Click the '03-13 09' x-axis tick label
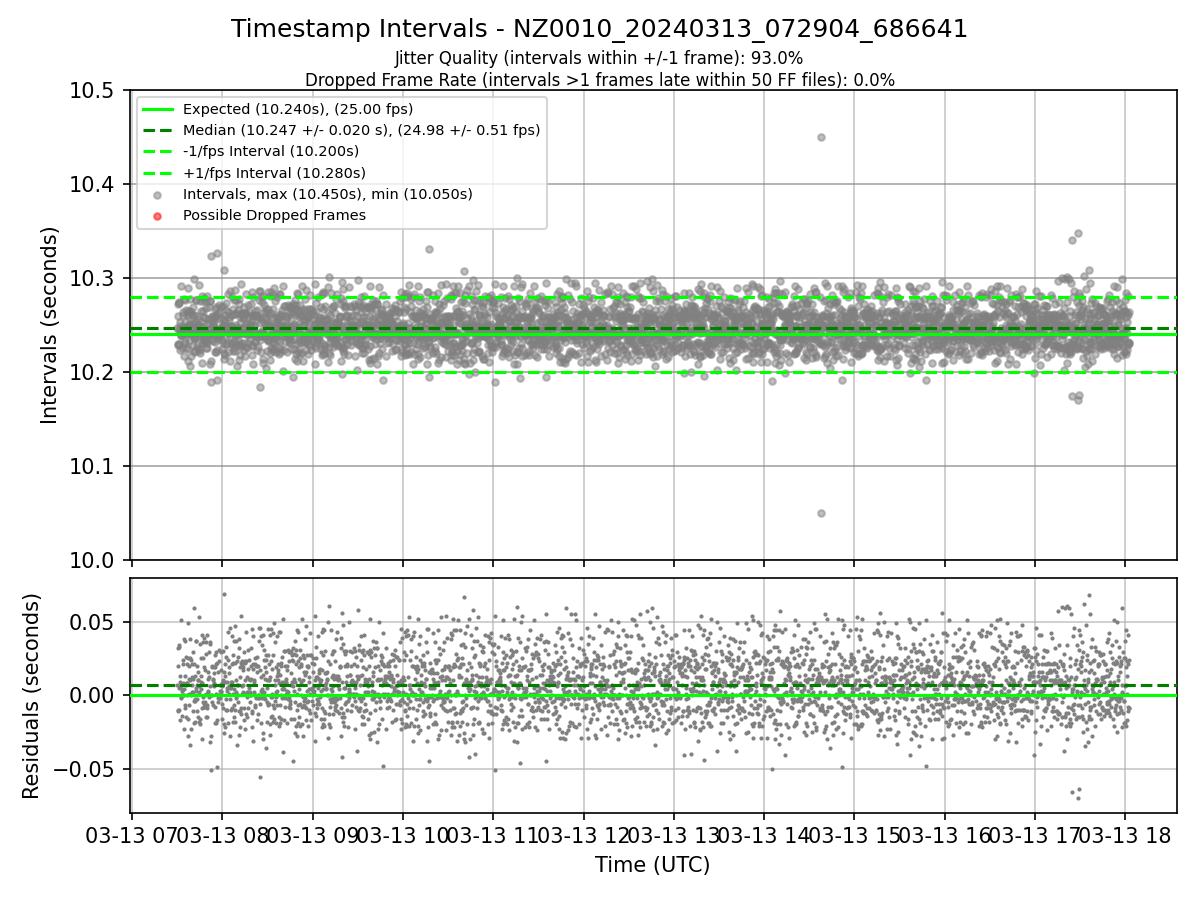 click(312, 835)
